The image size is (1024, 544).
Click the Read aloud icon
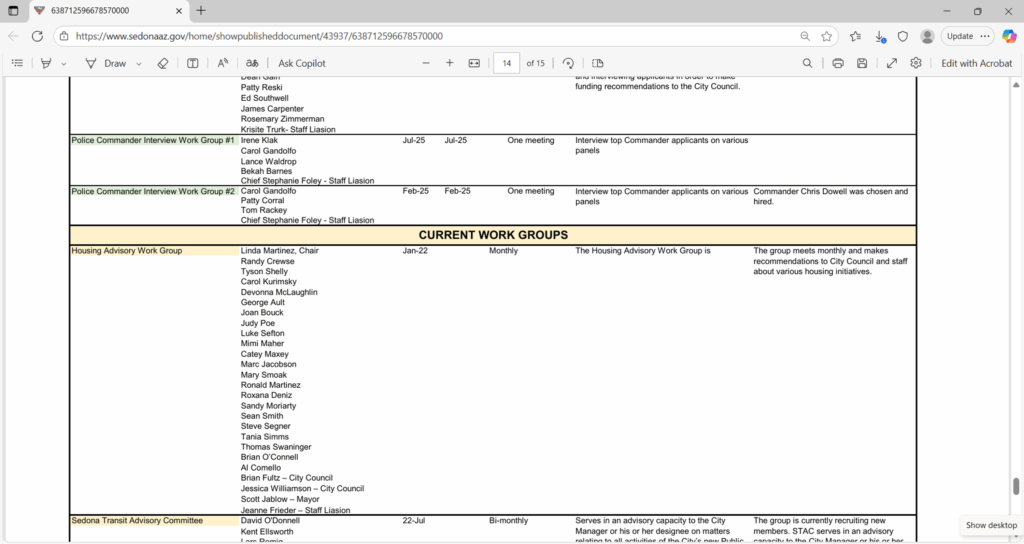223,63
